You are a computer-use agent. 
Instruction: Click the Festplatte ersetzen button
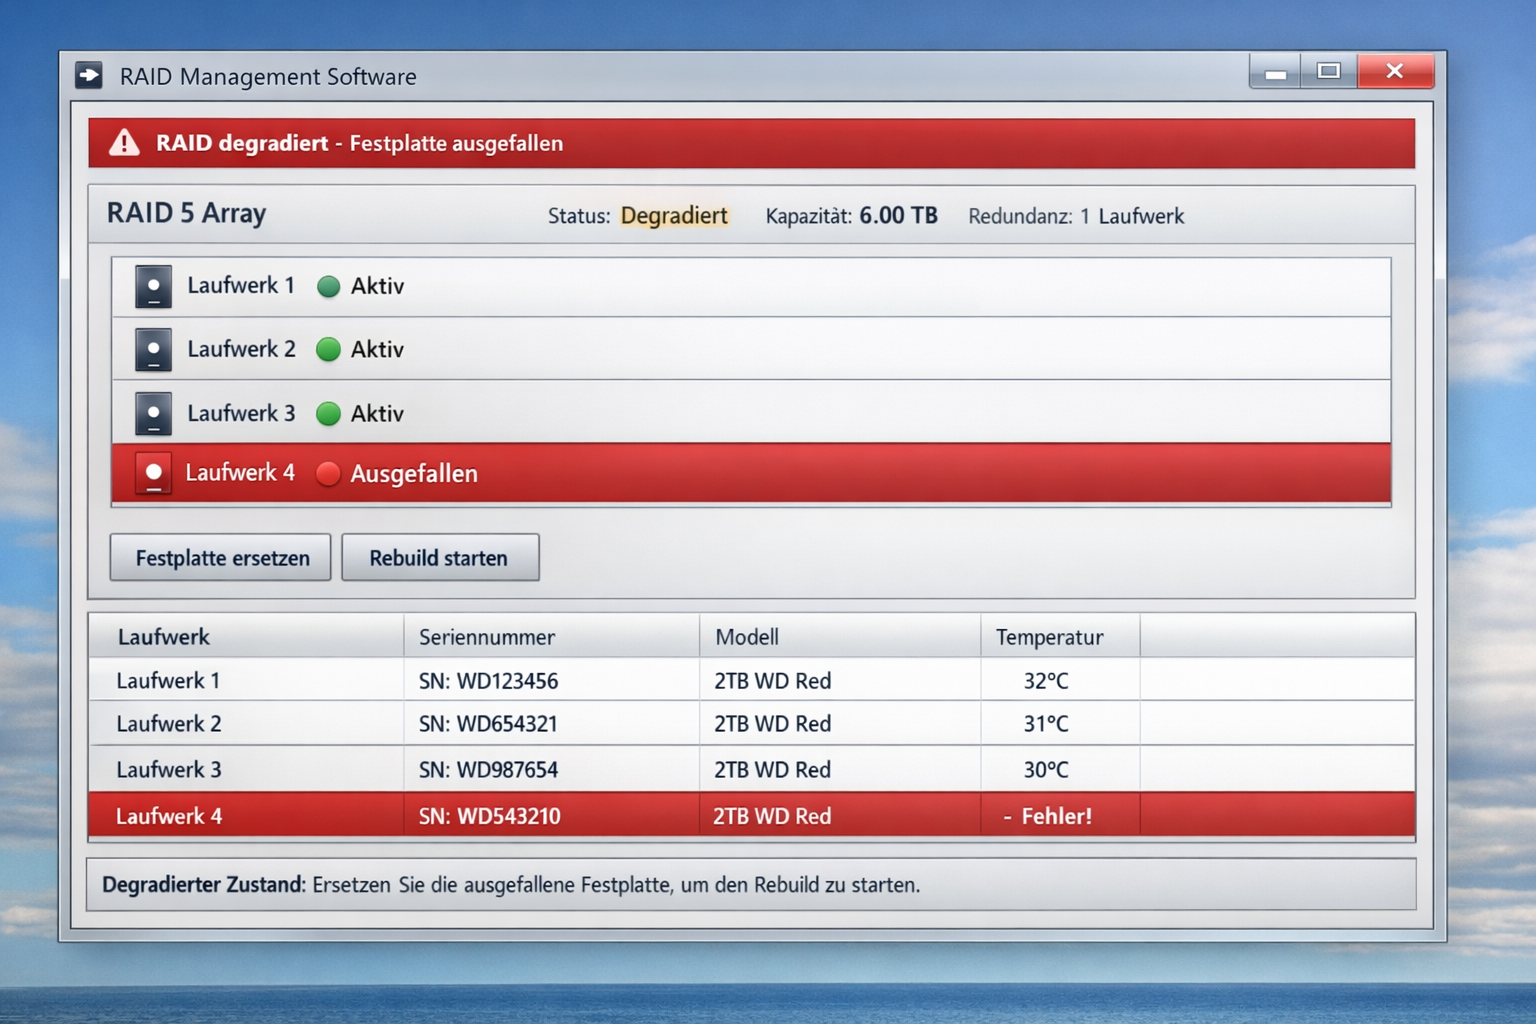coord(219,557)
